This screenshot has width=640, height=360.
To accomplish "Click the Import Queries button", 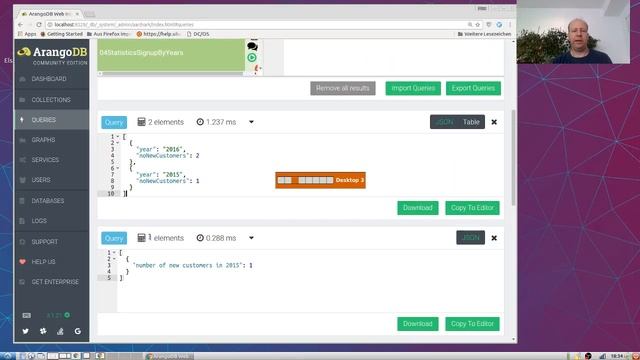I will pos(413,88).
